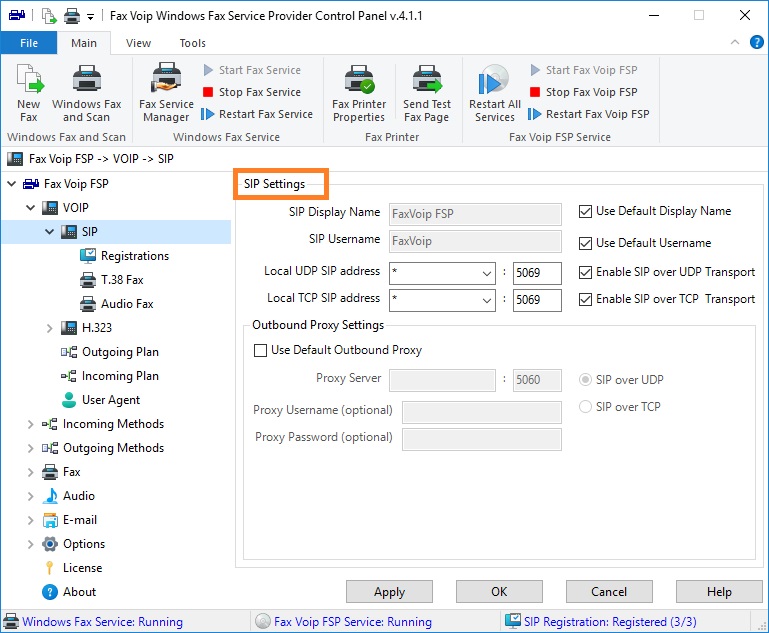Click quick access new fax icon
The height and width of the screenshot is (633, 769).
(x=49, y=16)
